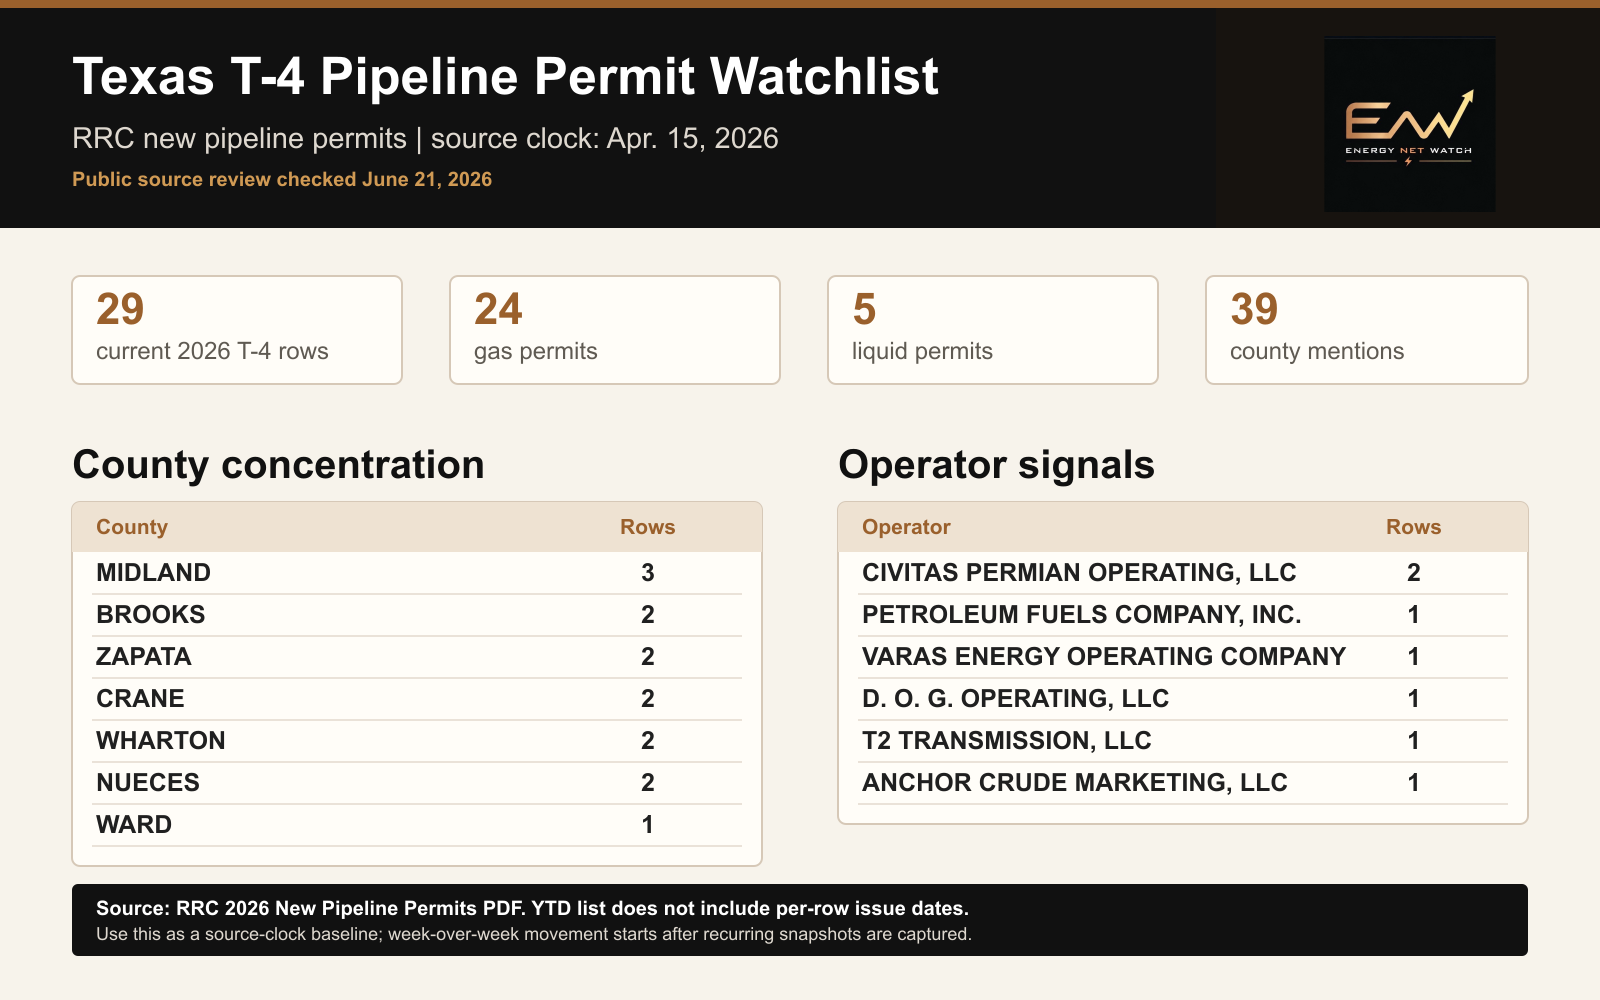Click the 'Operator signals' heading
The height and width of the screenshot is (1000, 1600).
click(x=996, y=465)
